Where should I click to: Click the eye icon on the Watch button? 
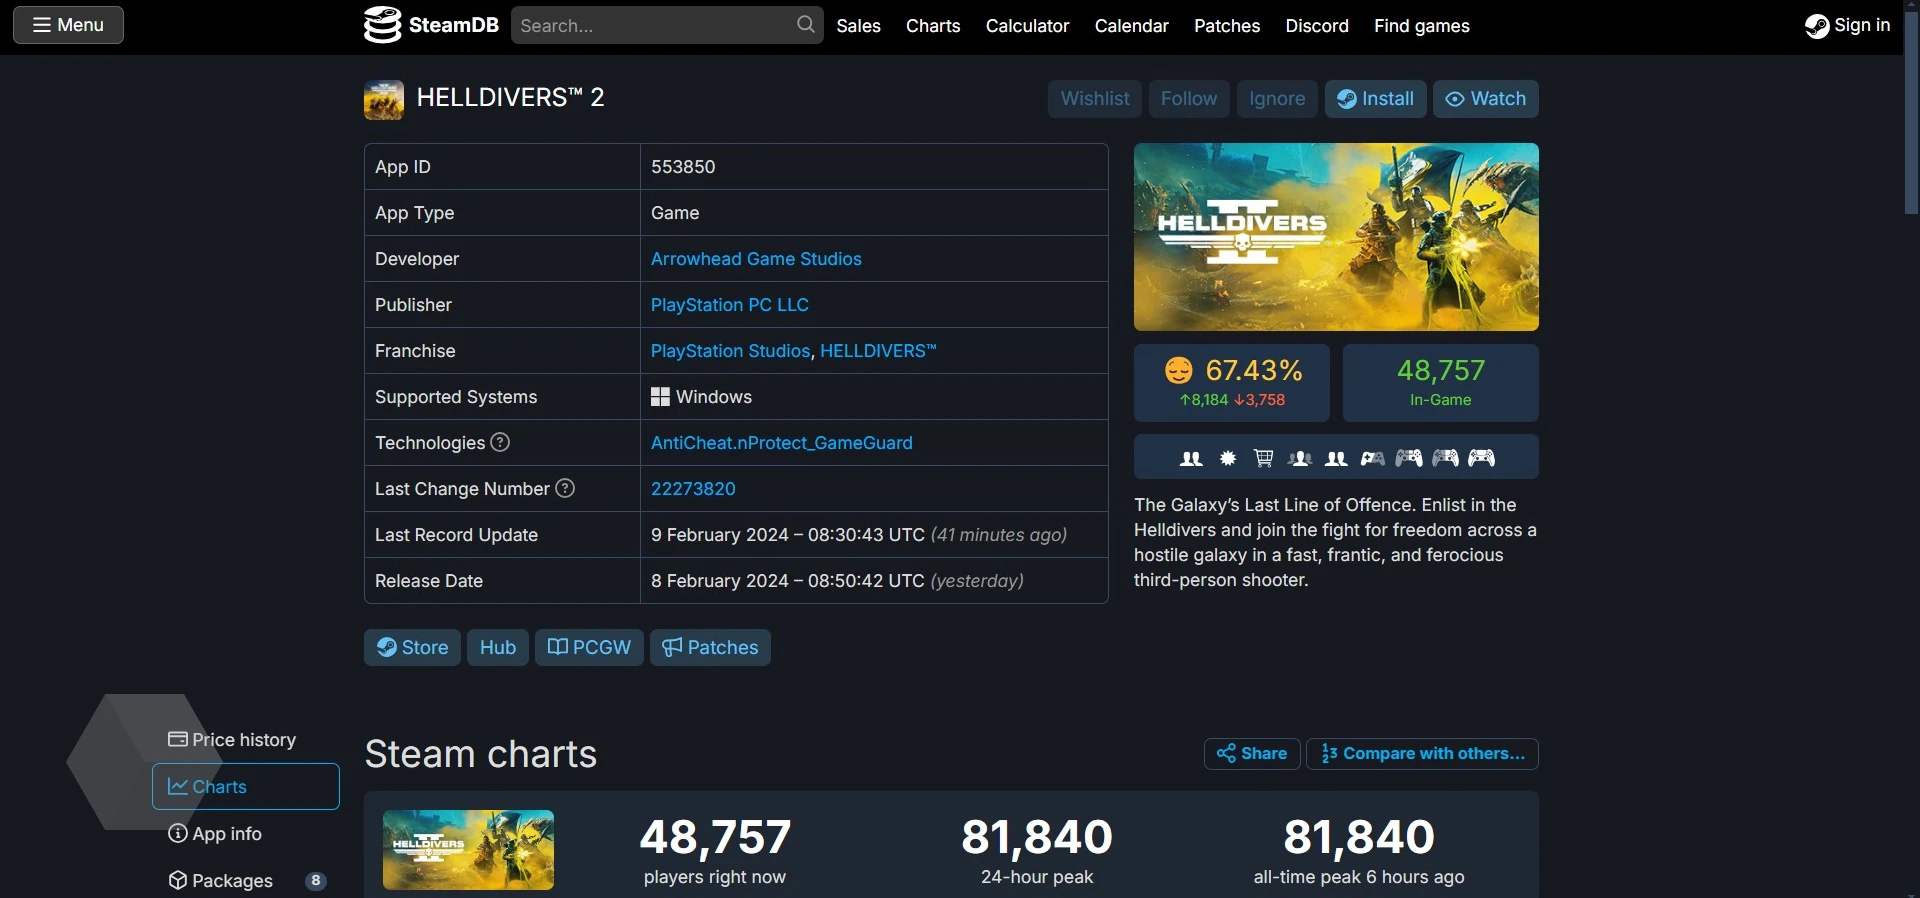(x=1455, y=99)
